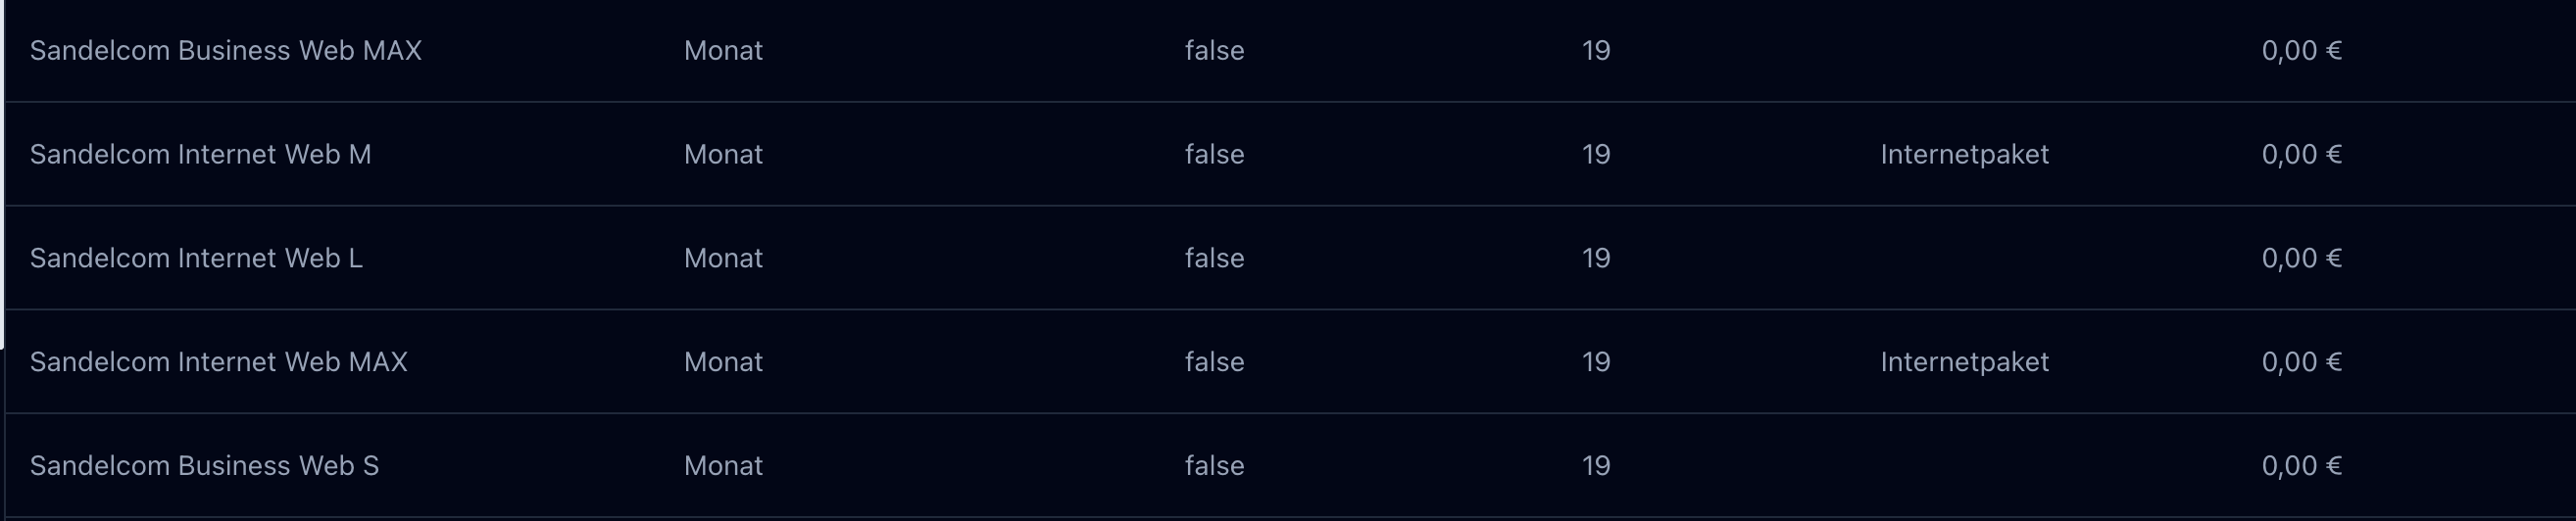This screenshot has height=521, width=2576.
Task: Select Internetpaket for Internet Web MAX
Action: click(1964, 362)
